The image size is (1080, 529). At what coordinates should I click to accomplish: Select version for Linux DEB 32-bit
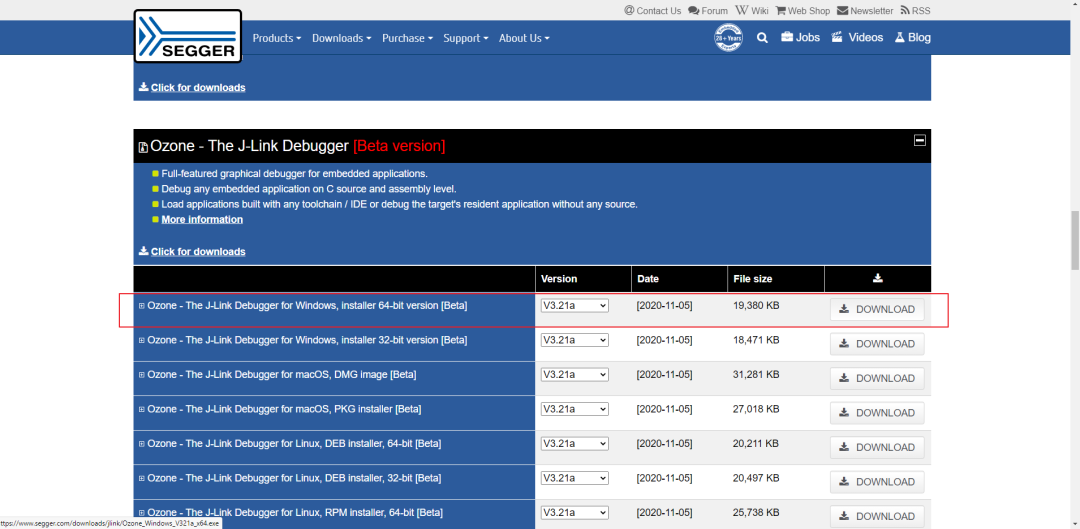574,477
